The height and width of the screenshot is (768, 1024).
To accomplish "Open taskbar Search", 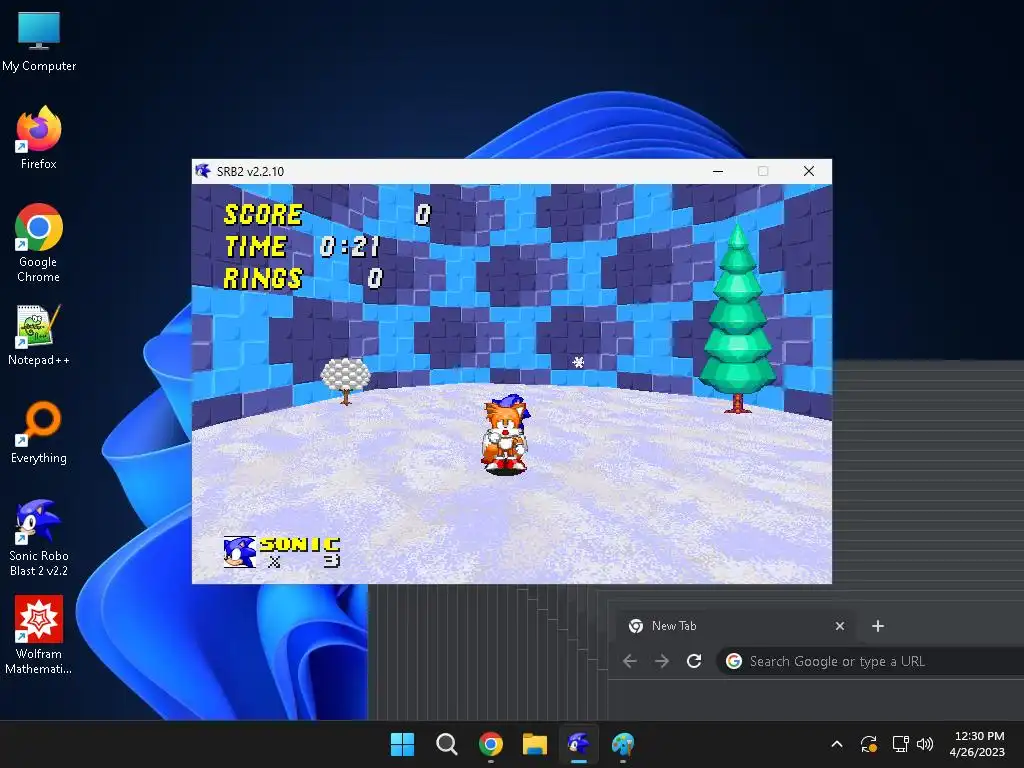I will (447, 744).
